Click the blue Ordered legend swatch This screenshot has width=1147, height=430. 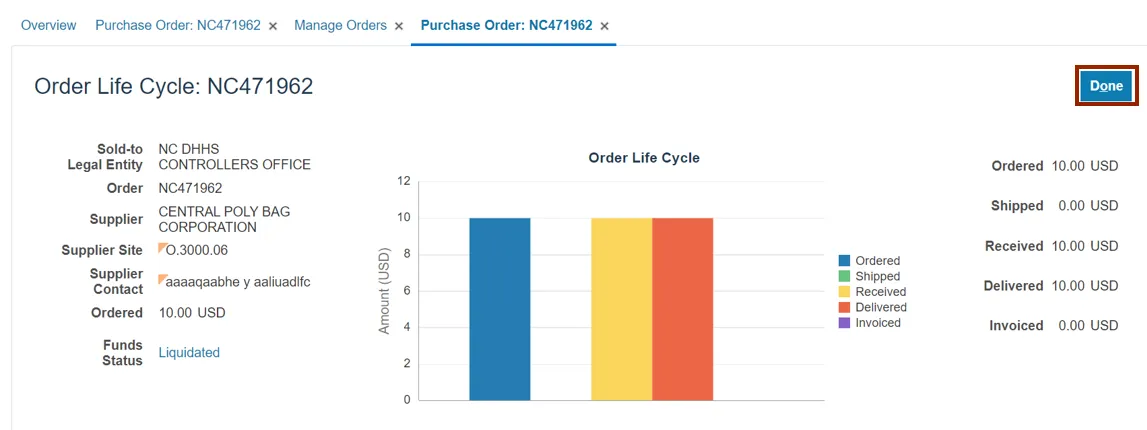[x=845, y=261]
